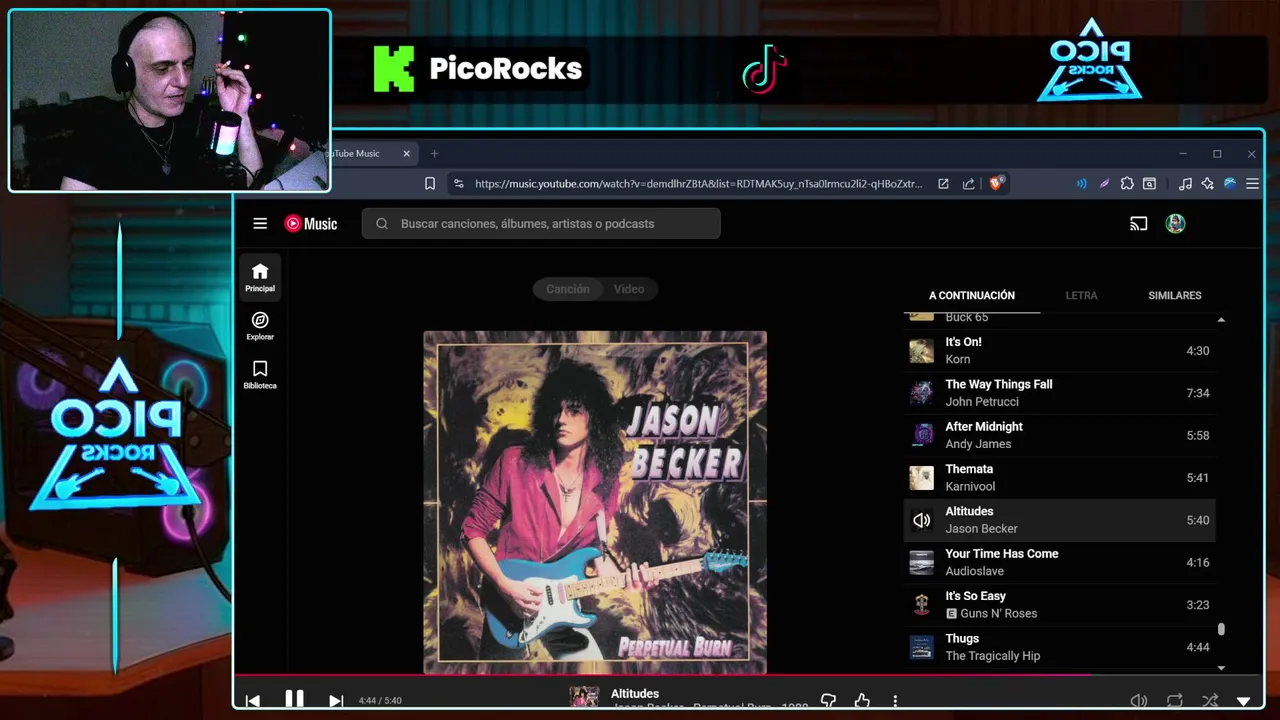Select the SIMILARES tab
This screenshot has width=1280, height=720.
[x=1175, y=296]
